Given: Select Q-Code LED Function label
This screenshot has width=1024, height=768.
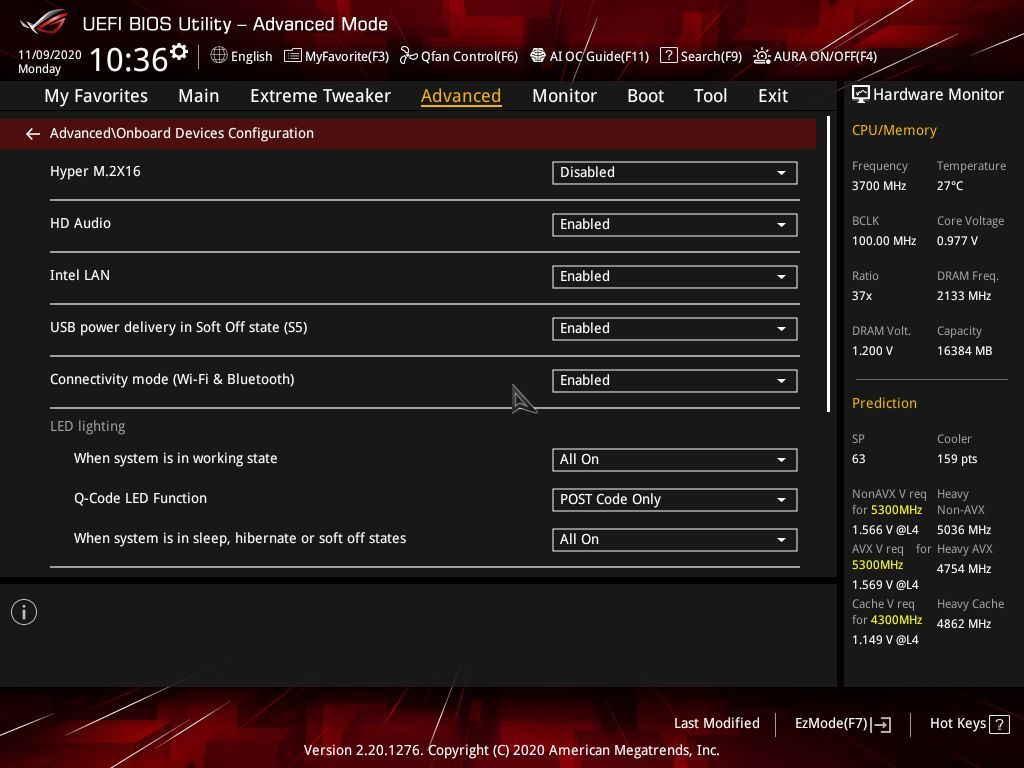Looking at the screenshot, I should point(140,498).
